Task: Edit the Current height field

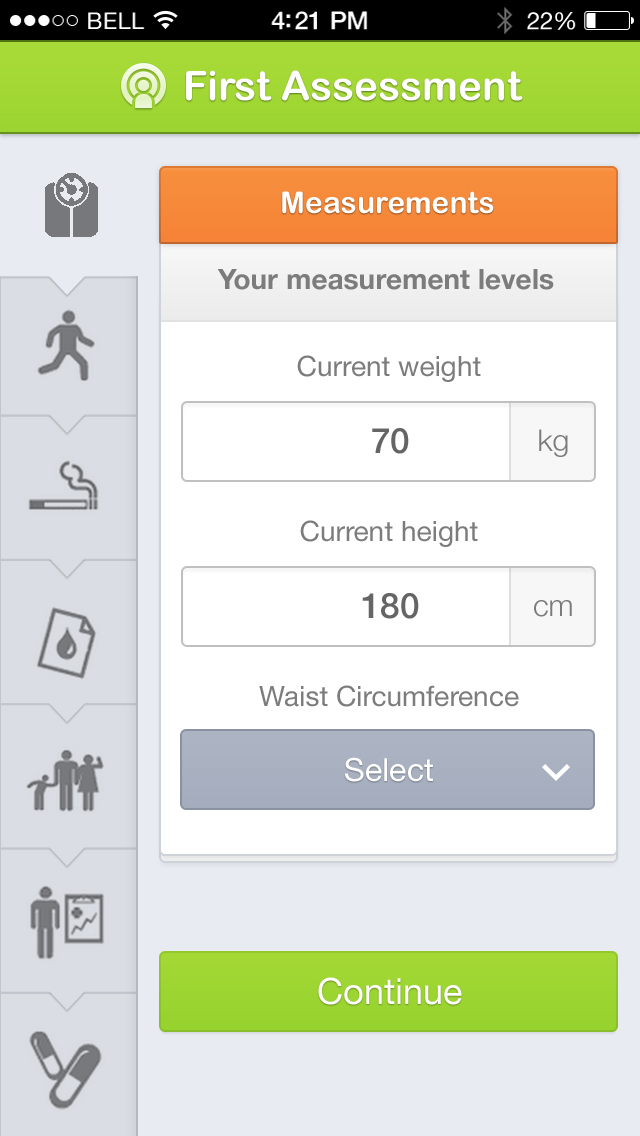Action: tap(346, 607)
